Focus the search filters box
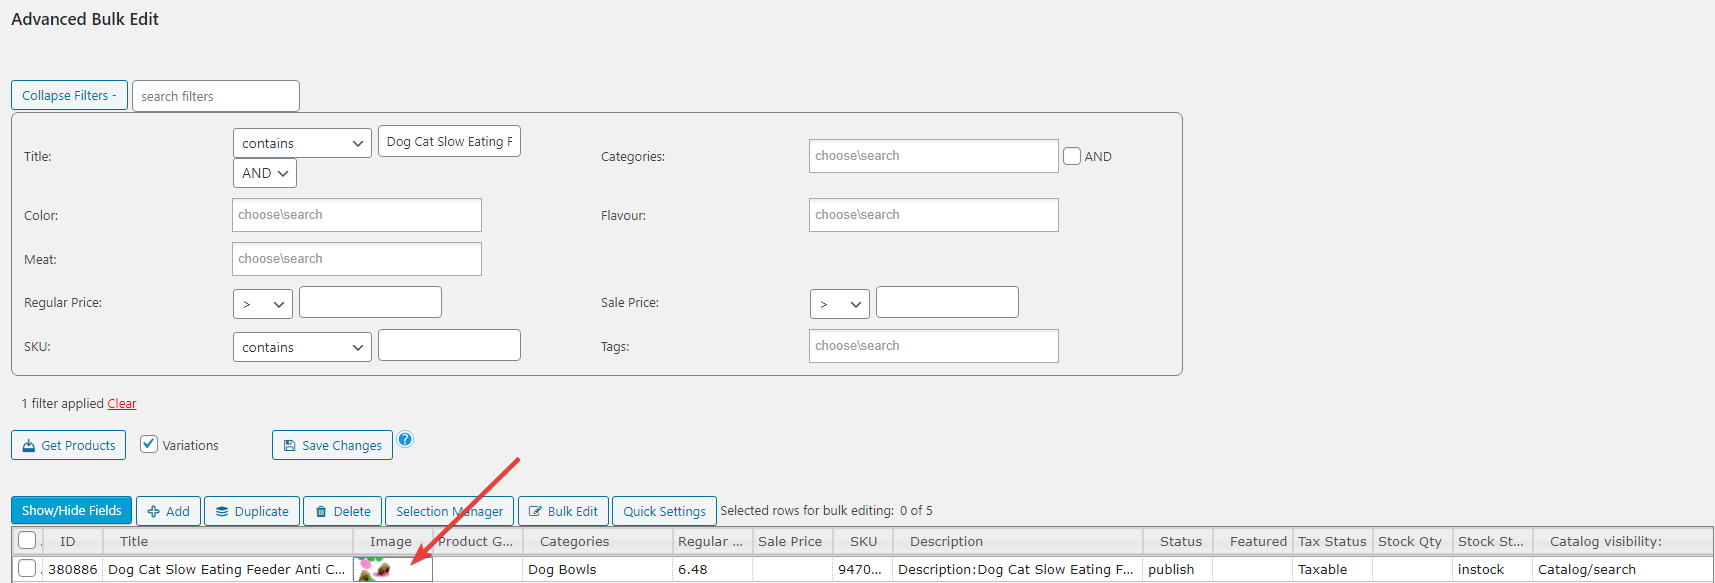 [x=216, y=96]
